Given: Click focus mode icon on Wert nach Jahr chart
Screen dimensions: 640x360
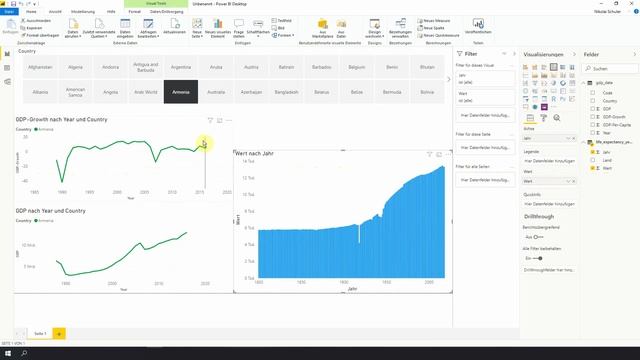Looking at the screenshot, I should click(439, 154).
